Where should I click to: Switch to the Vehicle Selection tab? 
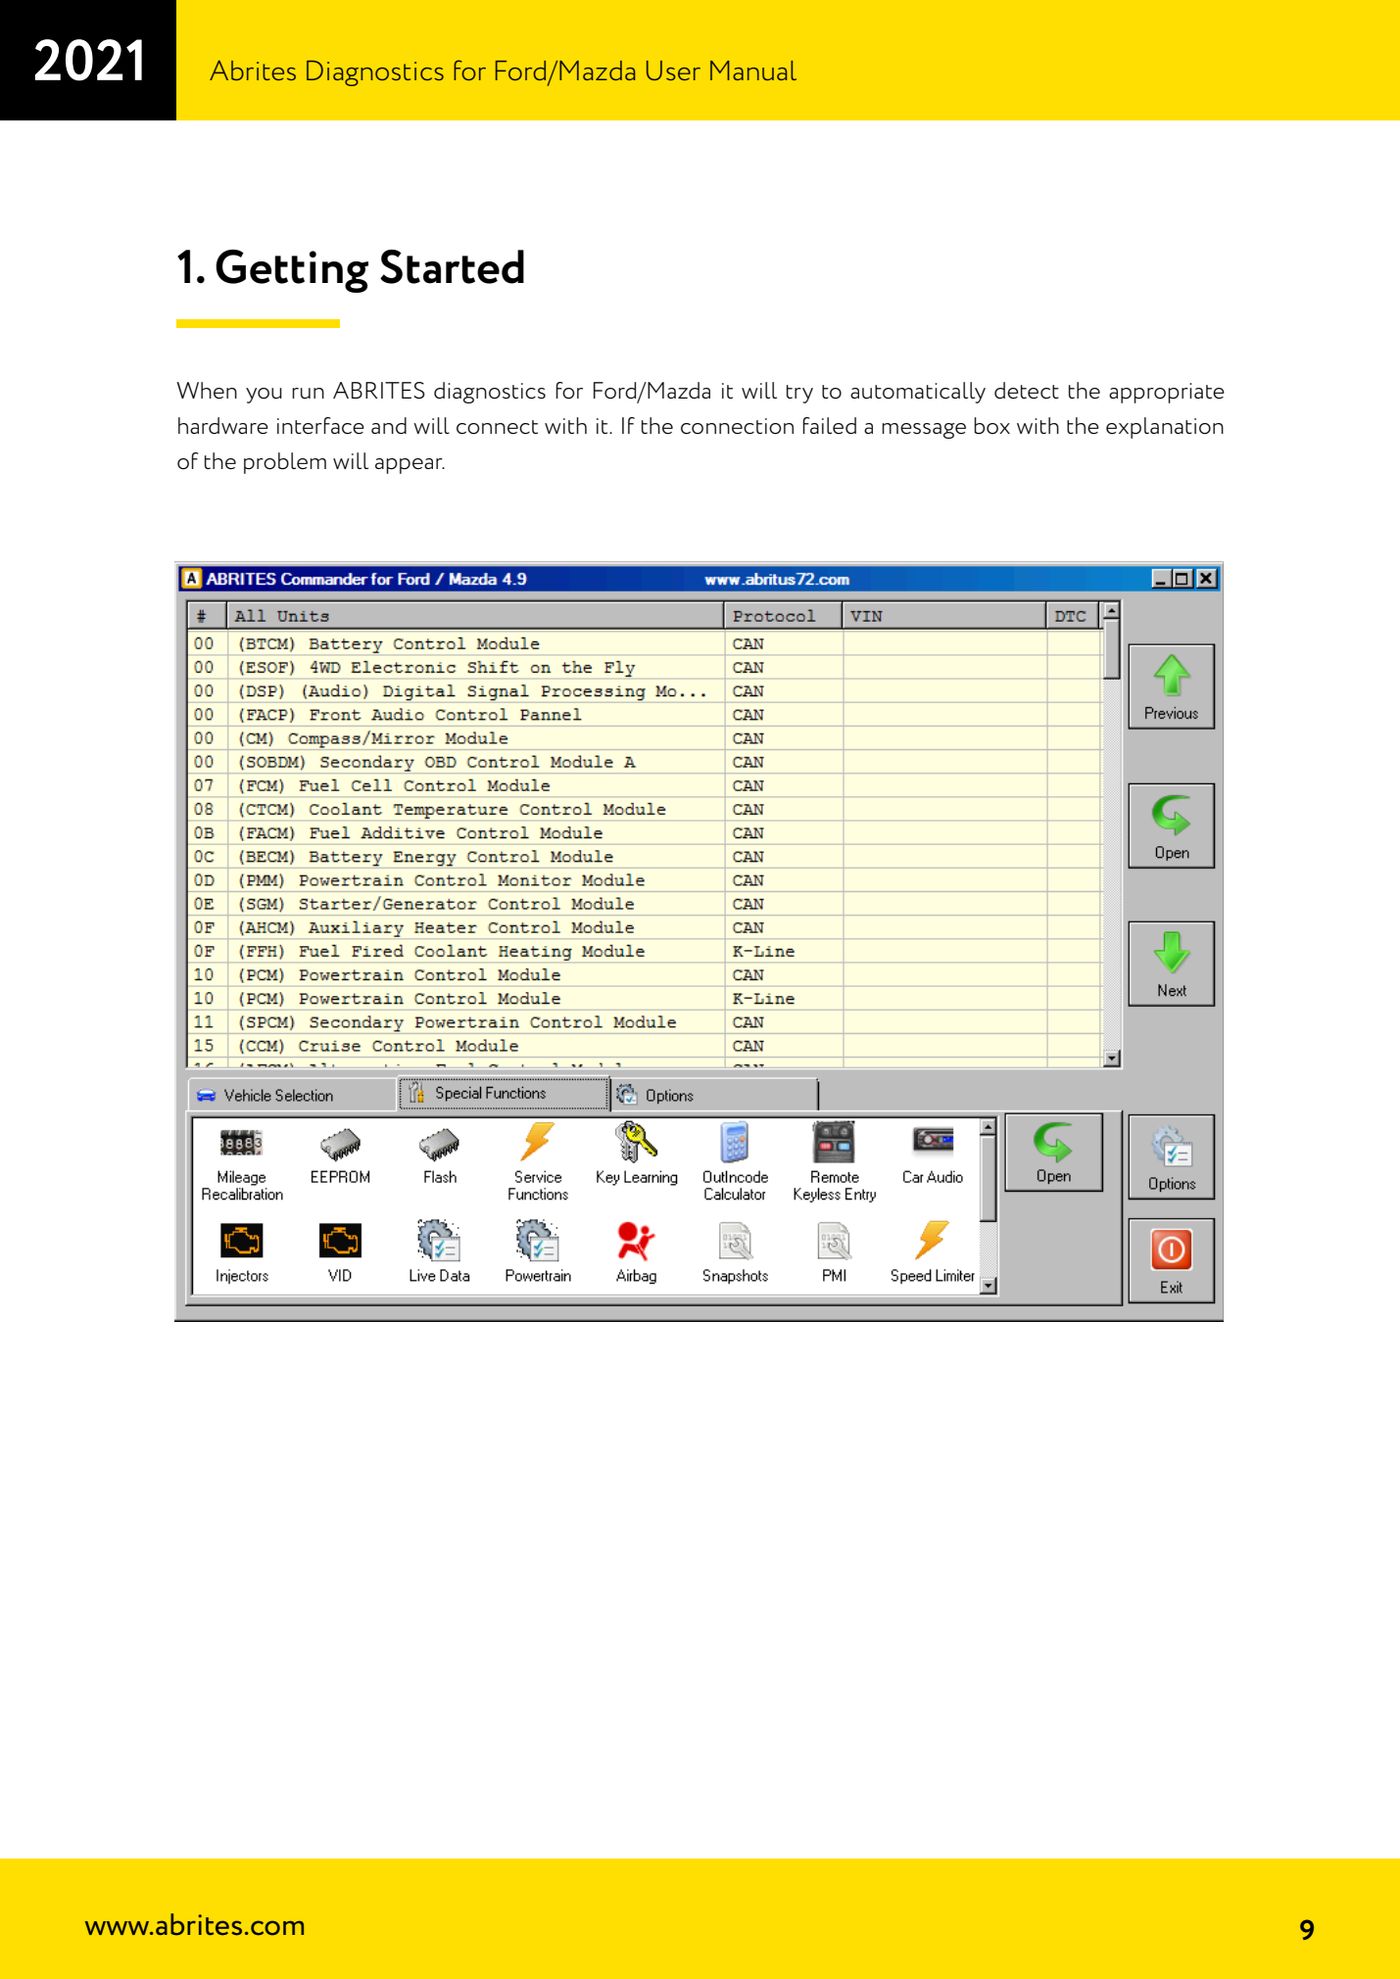pos(291,1095)
